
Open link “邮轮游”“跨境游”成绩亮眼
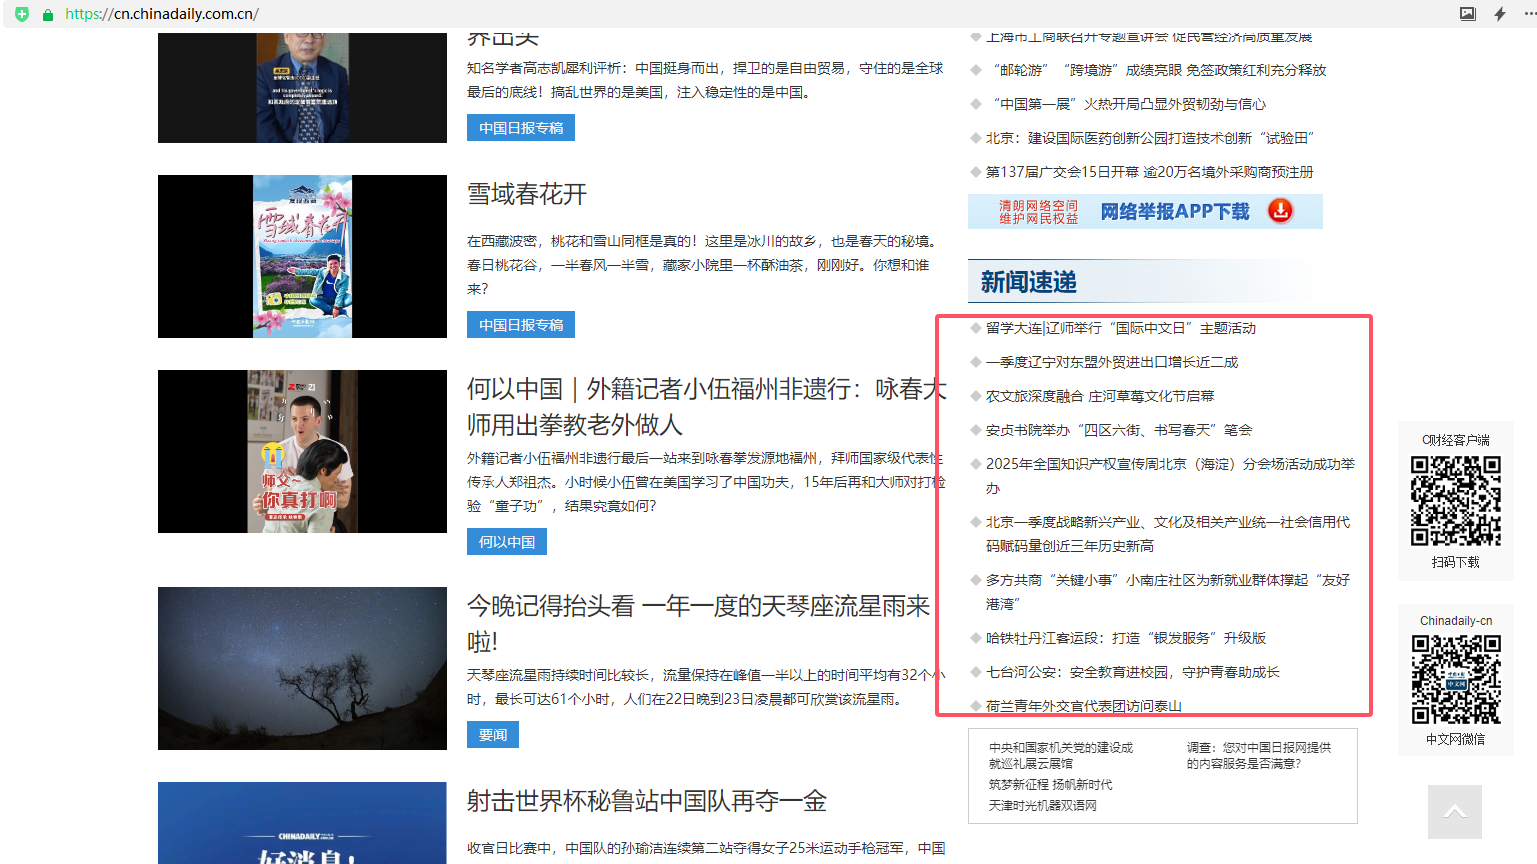[x=1156, y=70]
